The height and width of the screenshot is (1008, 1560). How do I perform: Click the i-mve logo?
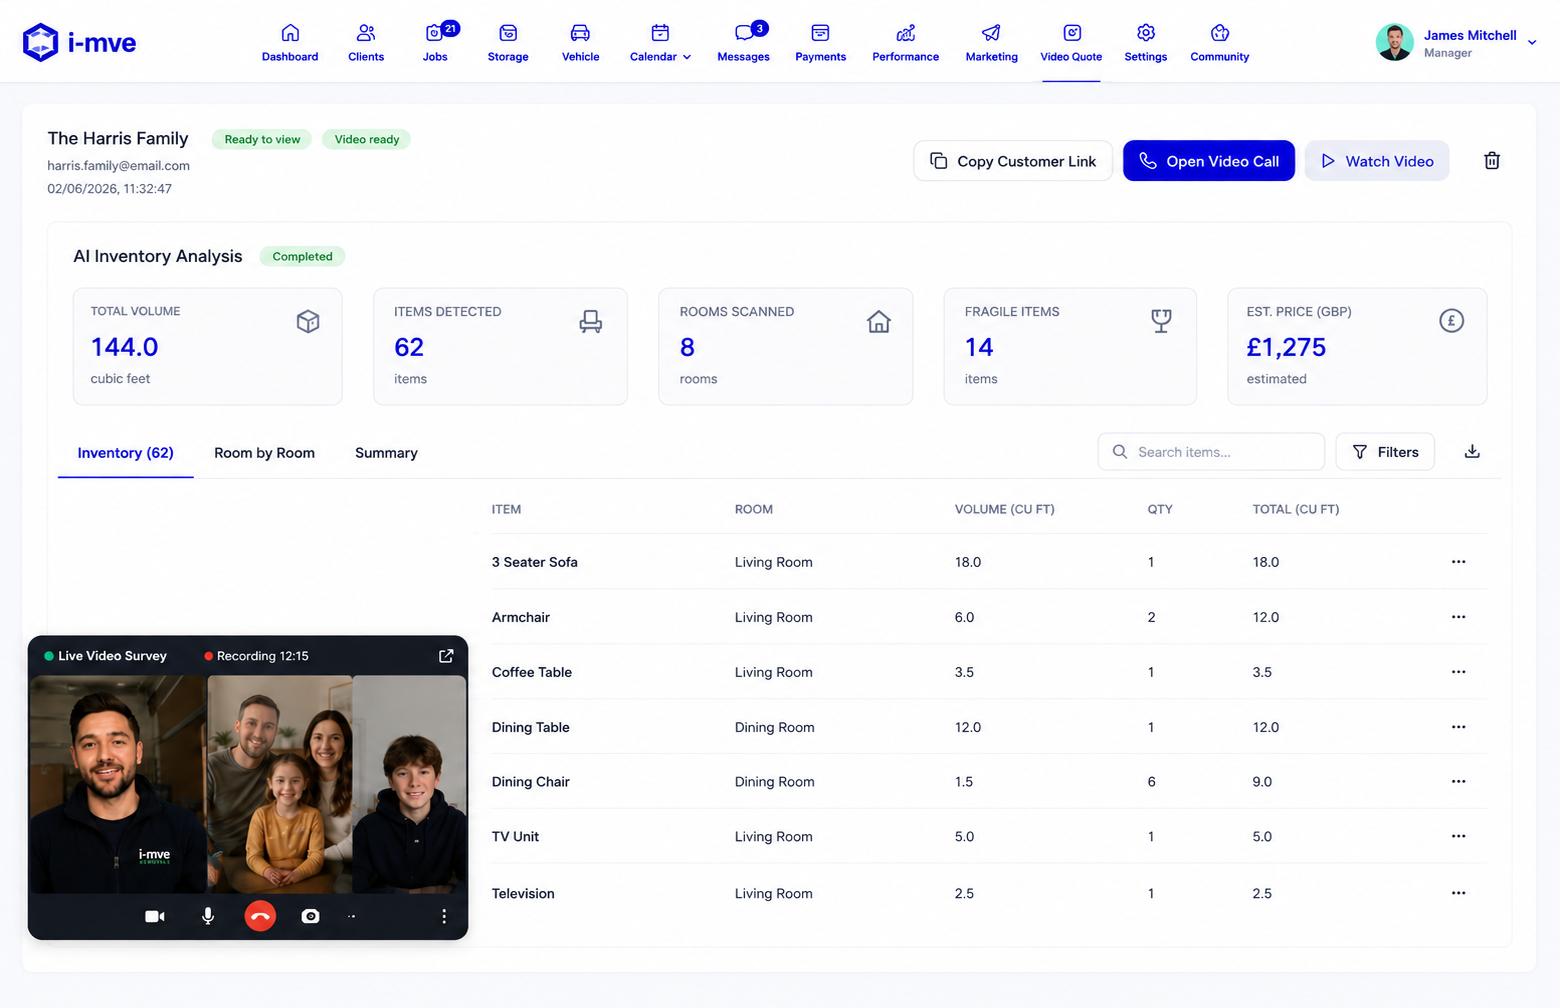click(x=79, y=42)
